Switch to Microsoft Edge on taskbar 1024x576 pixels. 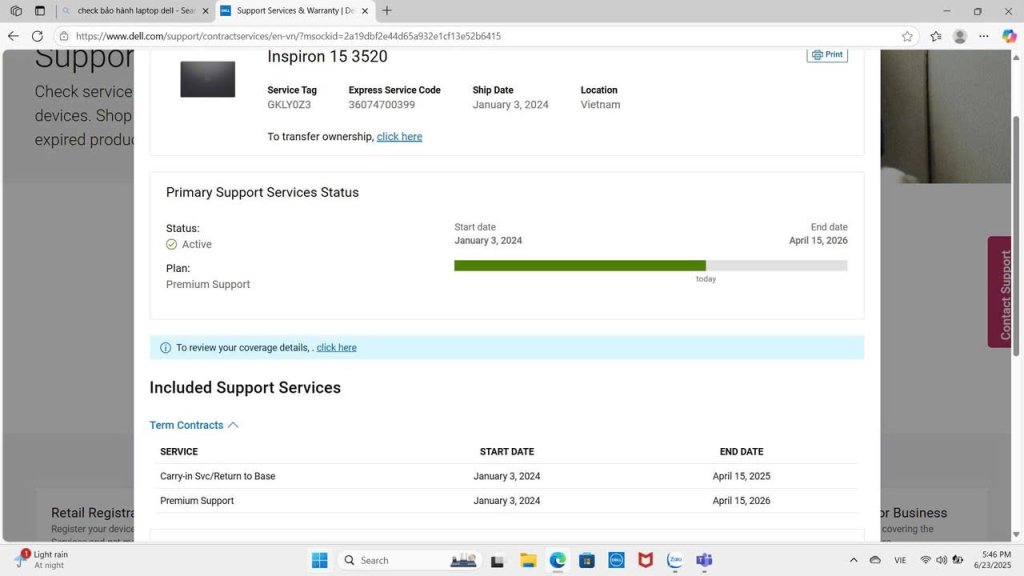pyautogui.click(x=557, y=560)
